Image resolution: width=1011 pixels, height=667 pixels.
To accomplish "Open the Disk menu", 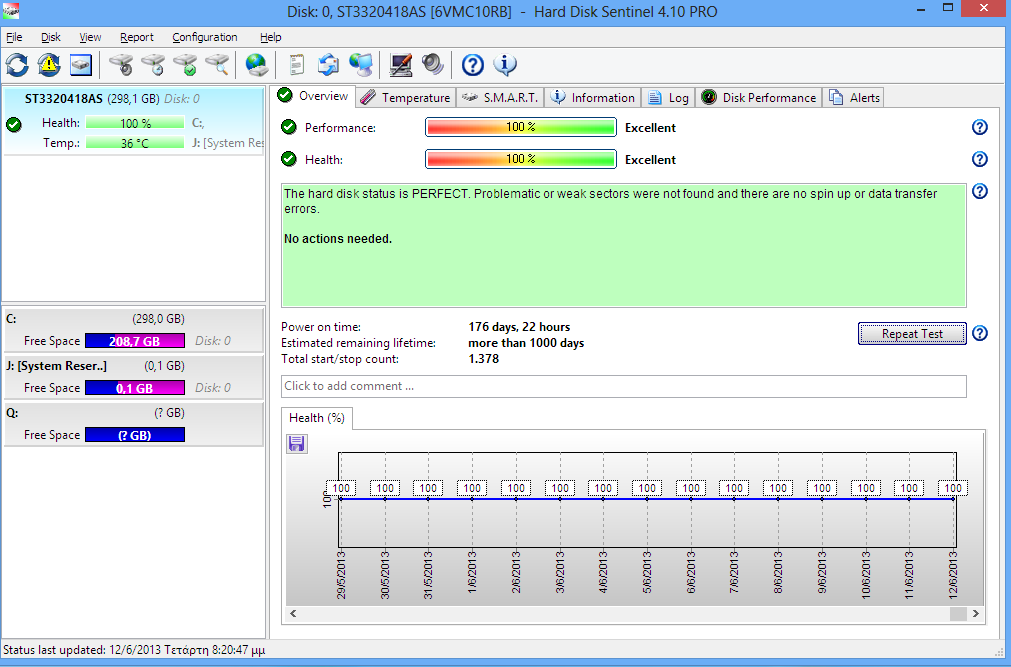I will pyautogui.click(x=51, y=37).
